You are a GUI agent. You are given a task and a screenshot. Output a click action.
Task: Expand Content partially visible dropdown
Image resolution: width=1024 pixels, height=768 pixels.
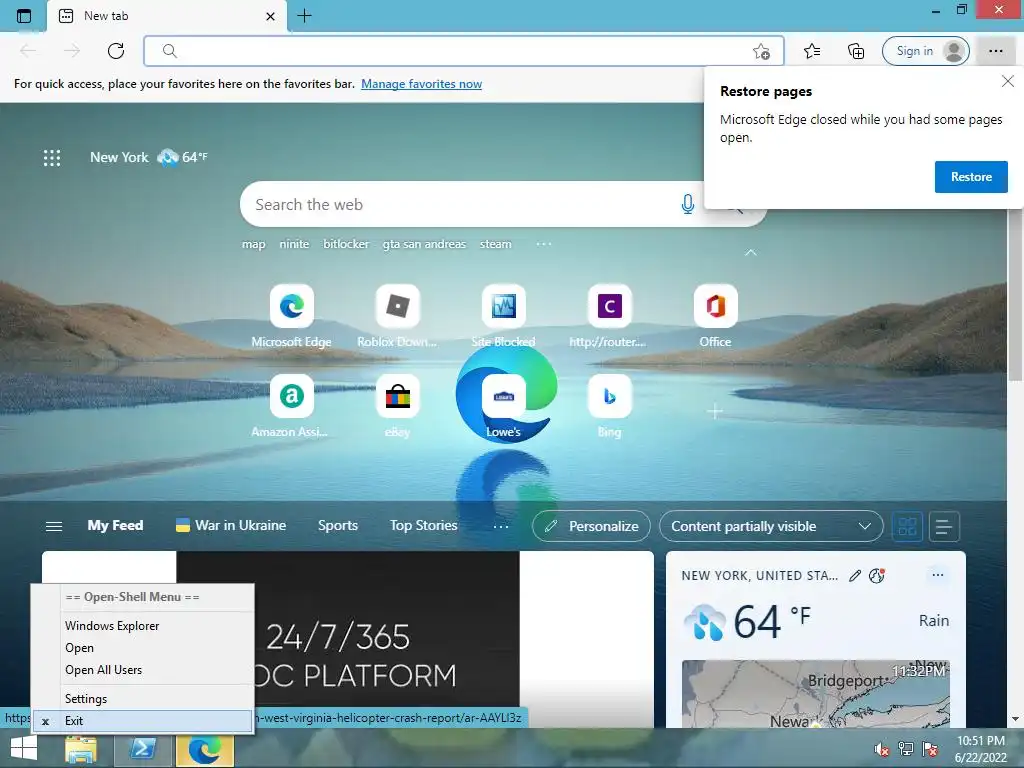[771, 526]
